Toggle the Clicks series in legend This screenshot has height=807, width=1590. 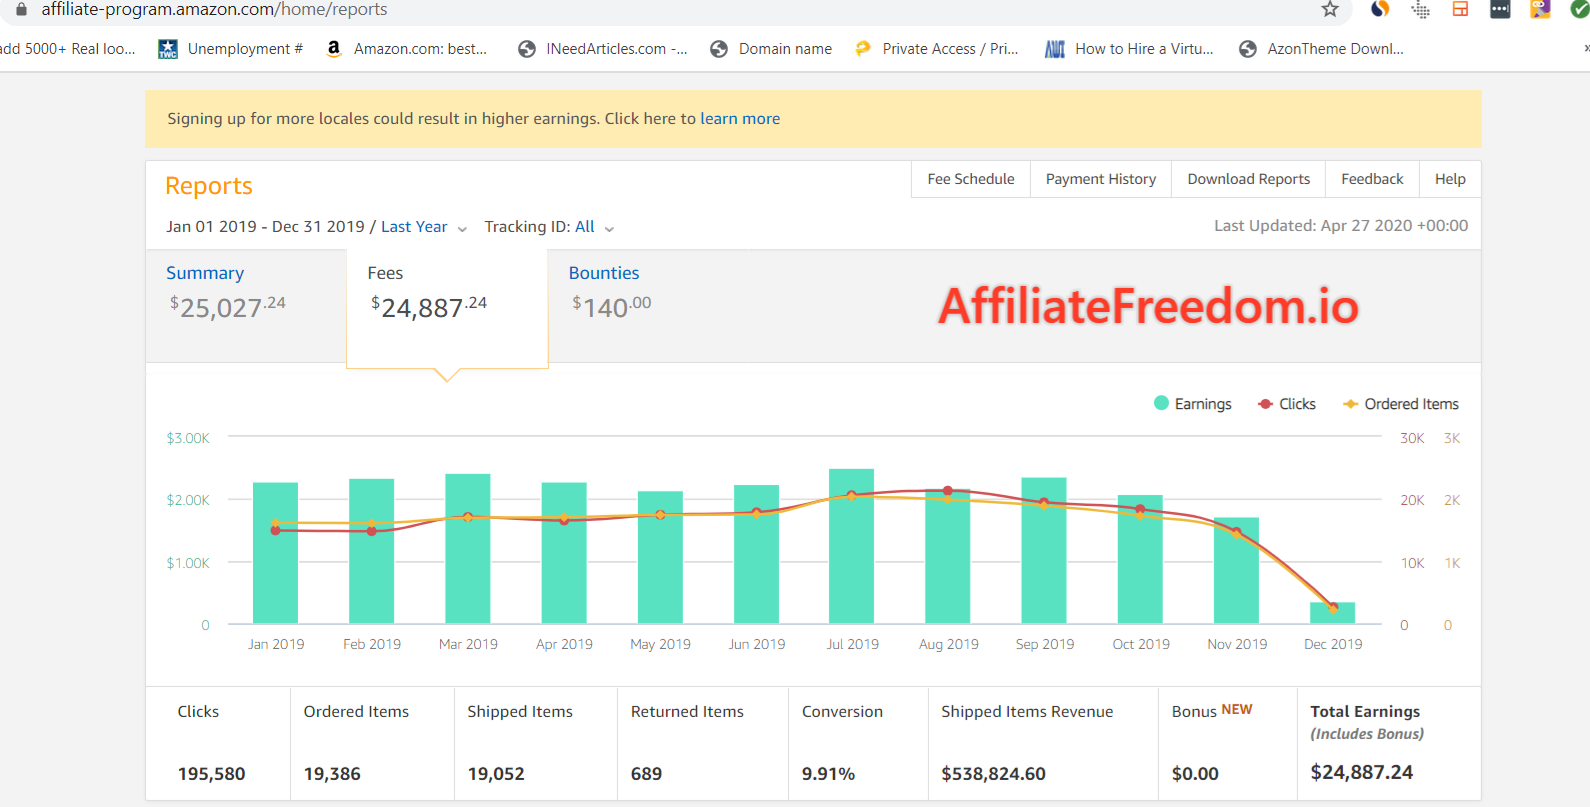click(1287, 404)
